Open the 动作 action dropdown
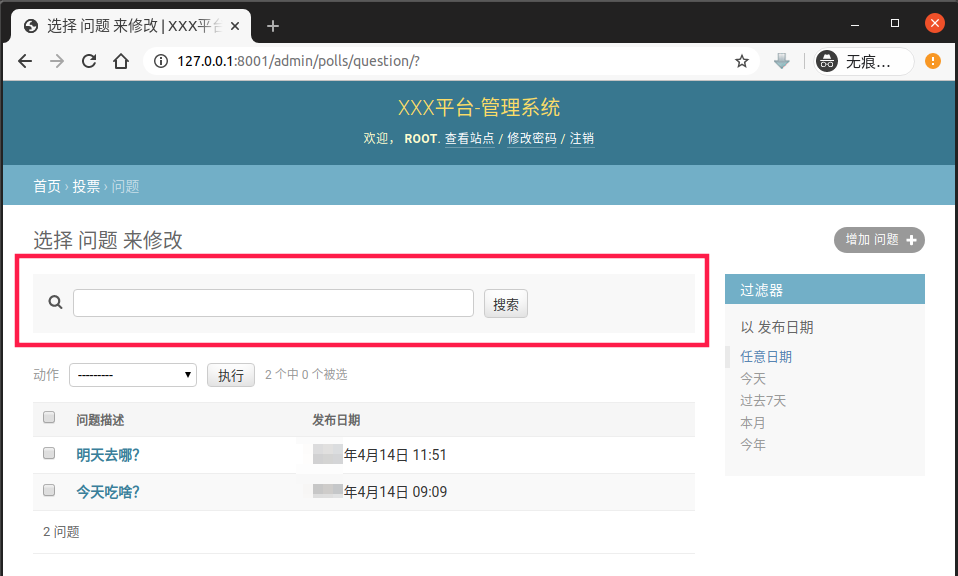The width and height of the screenshot is (958, 576). coord(132,375)
